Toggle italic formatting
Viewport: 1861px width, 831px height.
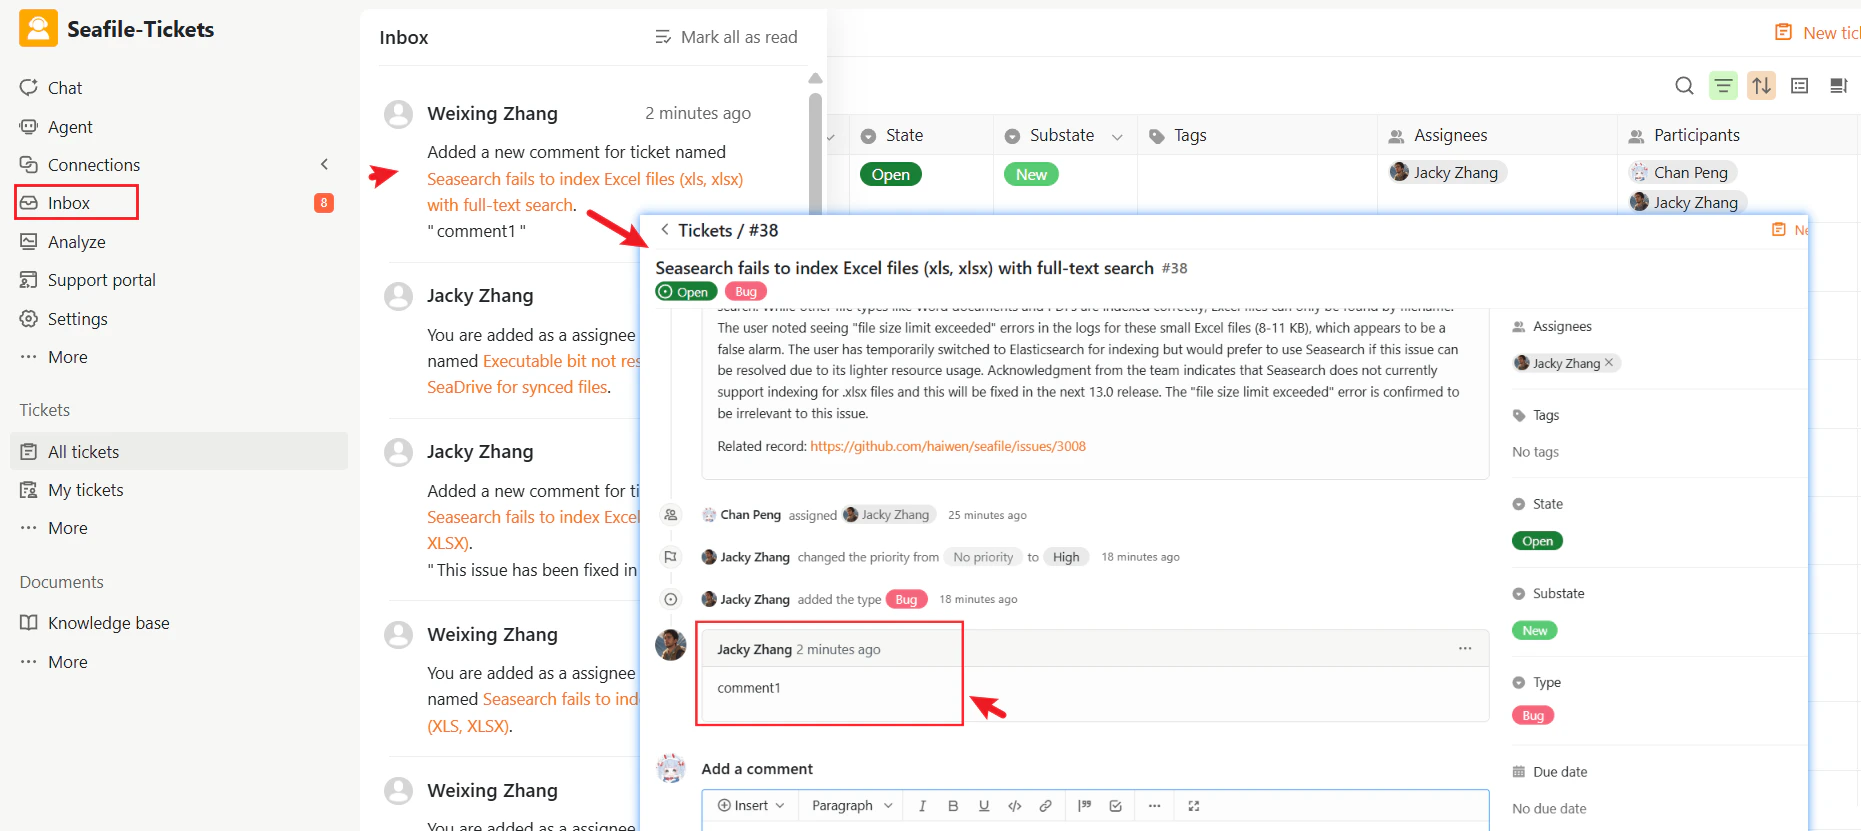pyautogui.click(x=922, y=806)
